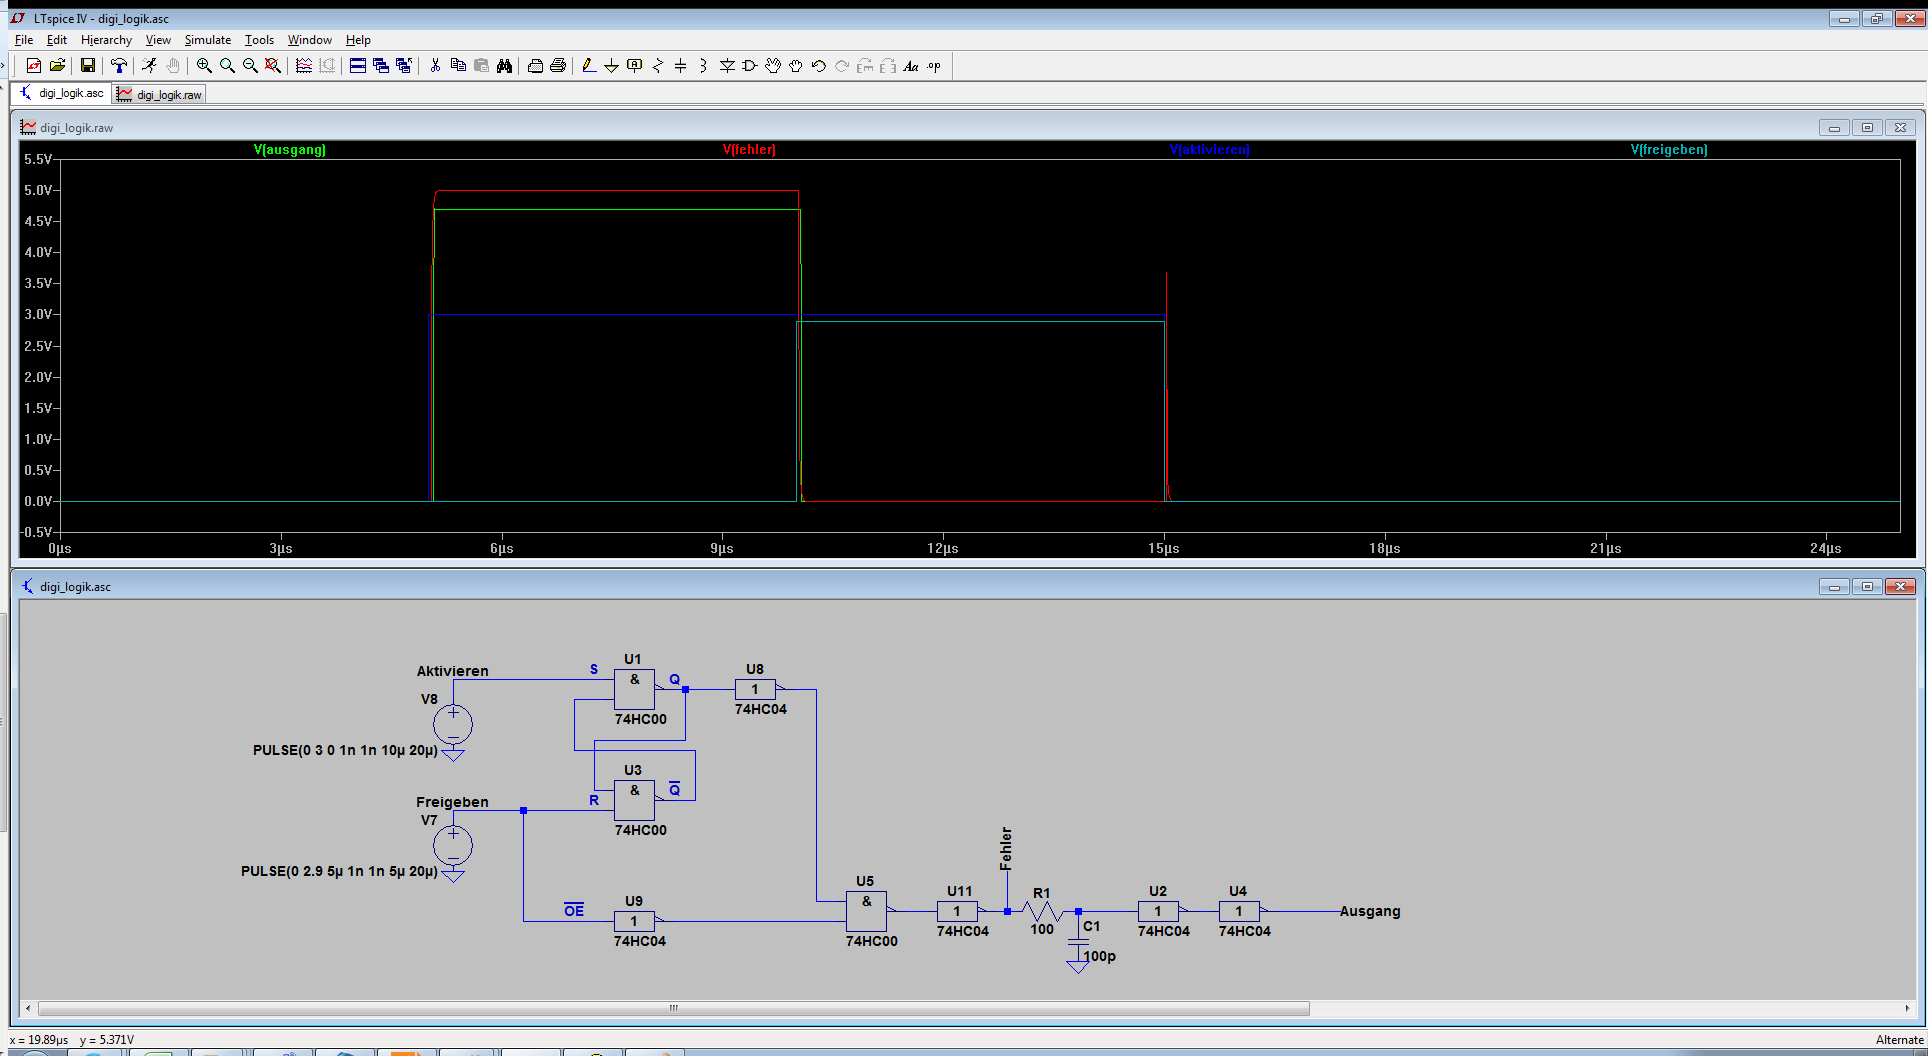Click the PULSE(0 2.9 5µ 1n 1n 5µ 20µ) text
Viewport: 1928px width, 1056px height.
(339, 871)
